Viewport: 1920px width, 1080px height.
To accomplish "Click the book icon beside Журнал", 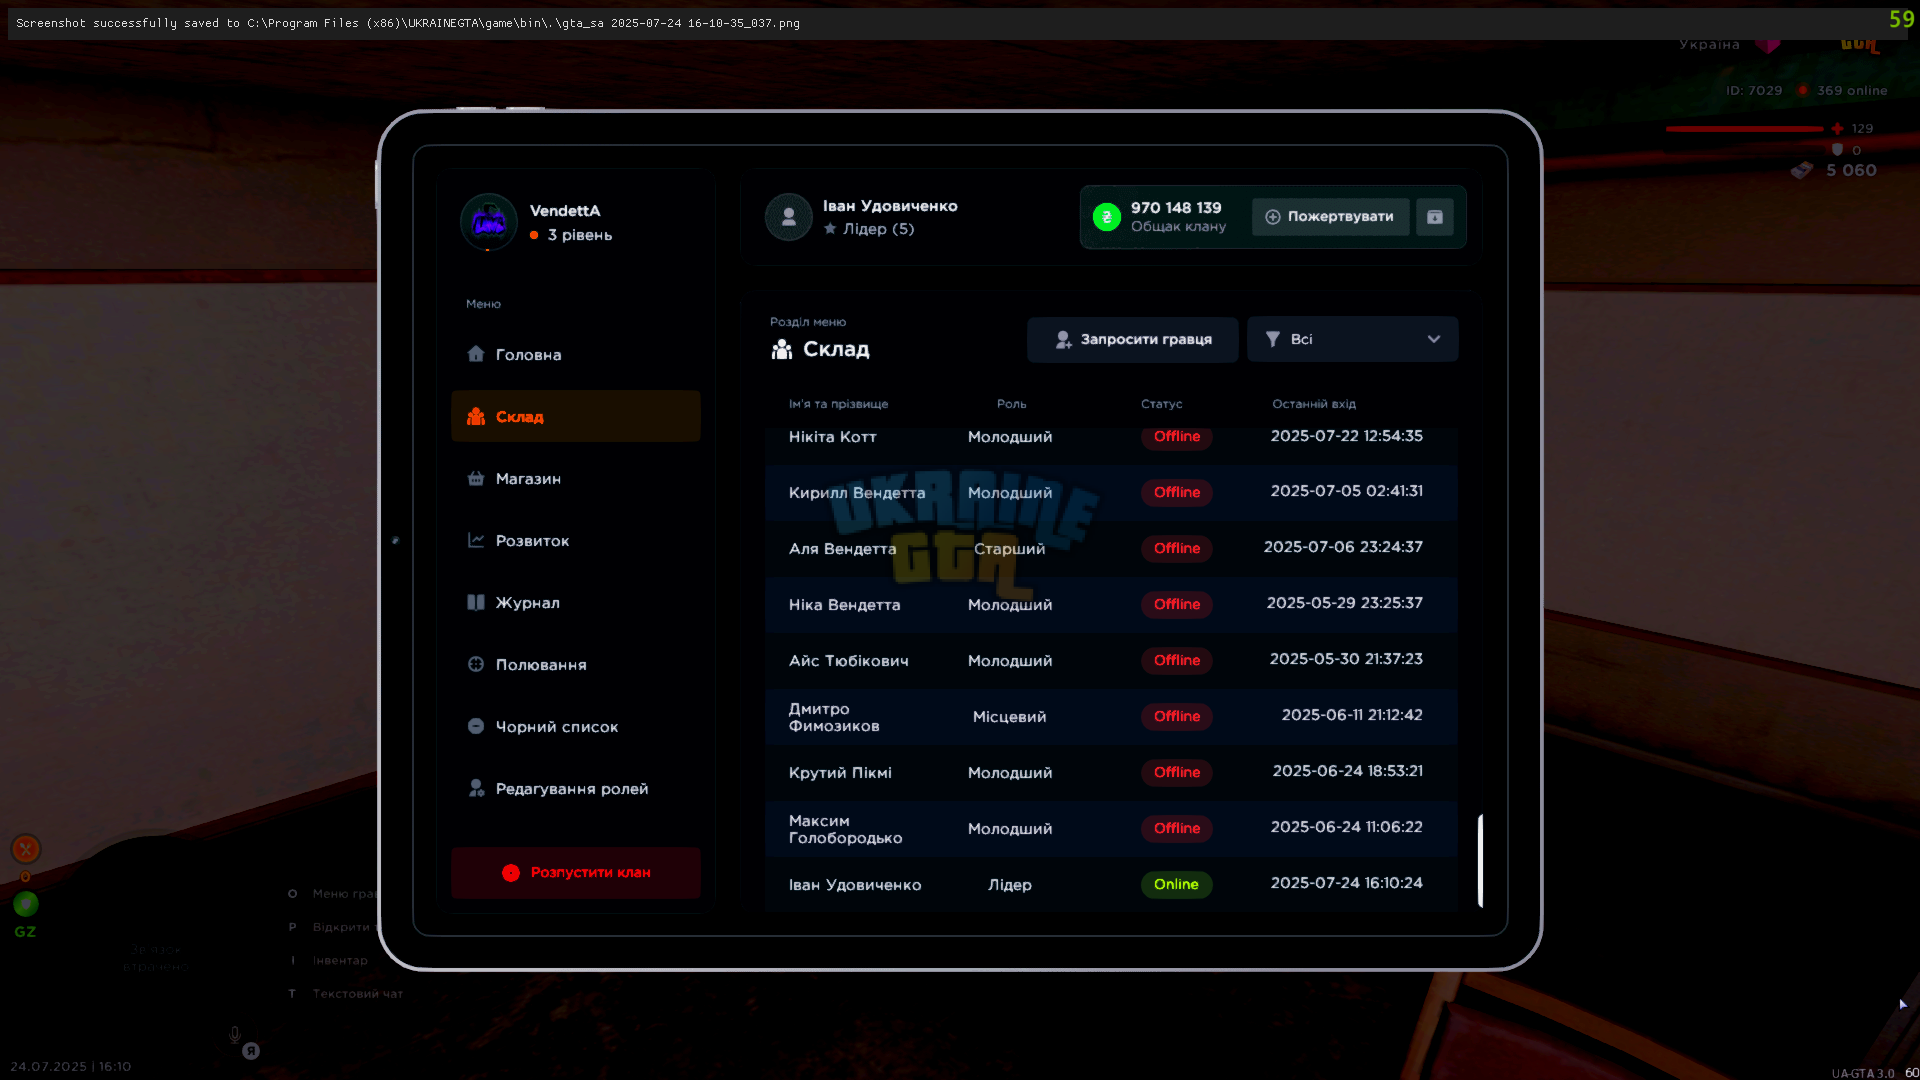I will click(476, 602).
